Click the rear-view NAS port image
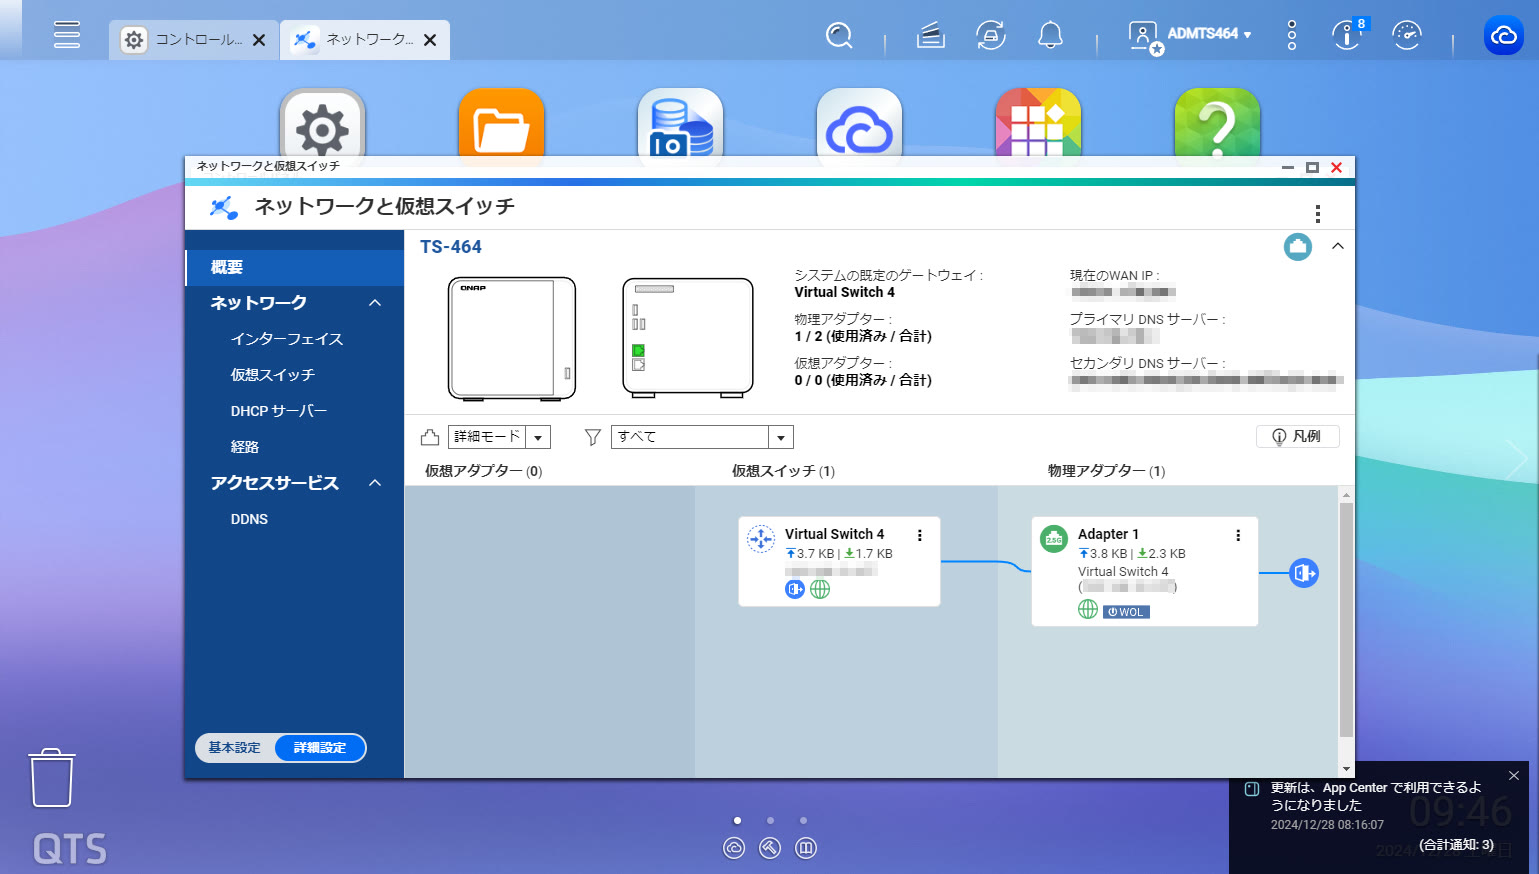 688,339
